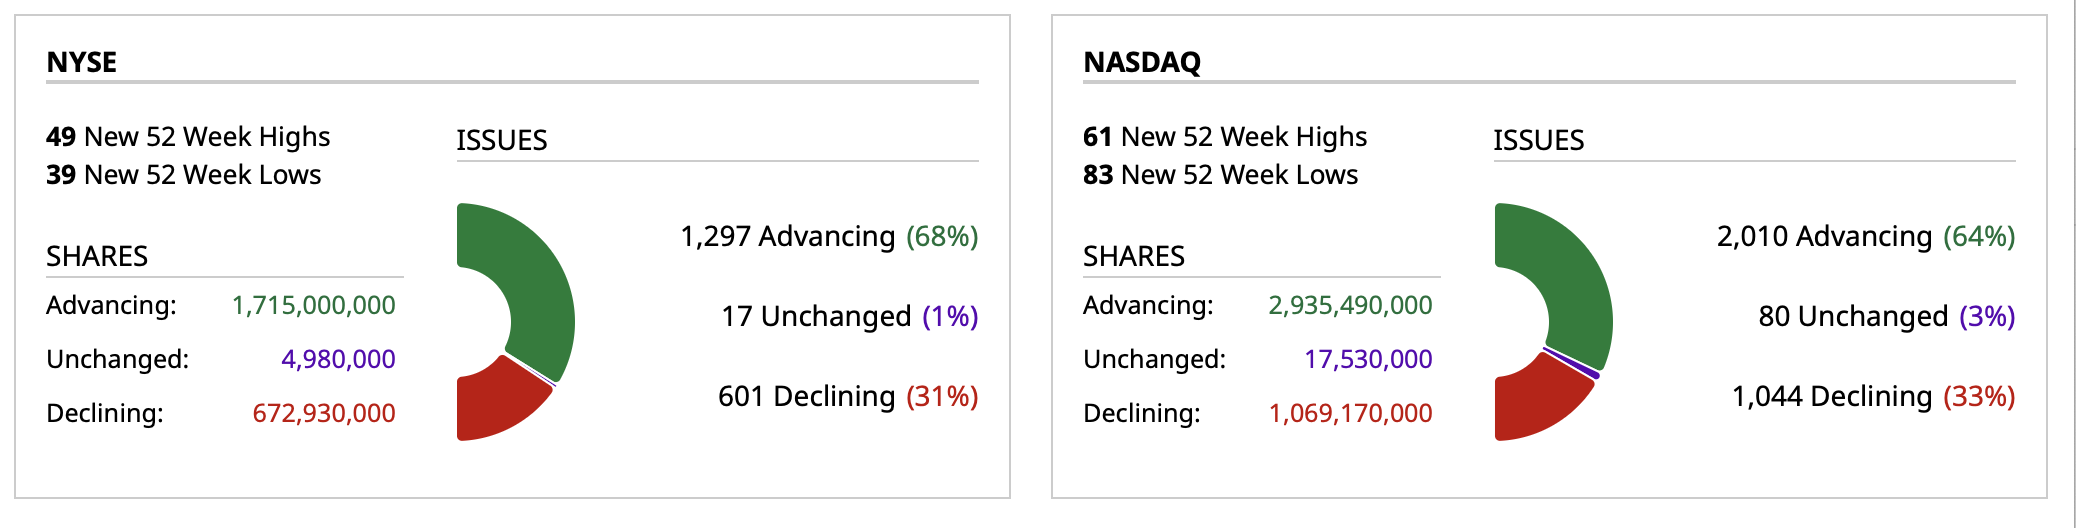2076x528 pixels.
Task: Select the NYSE panel heading
Action: click(82, 62)
